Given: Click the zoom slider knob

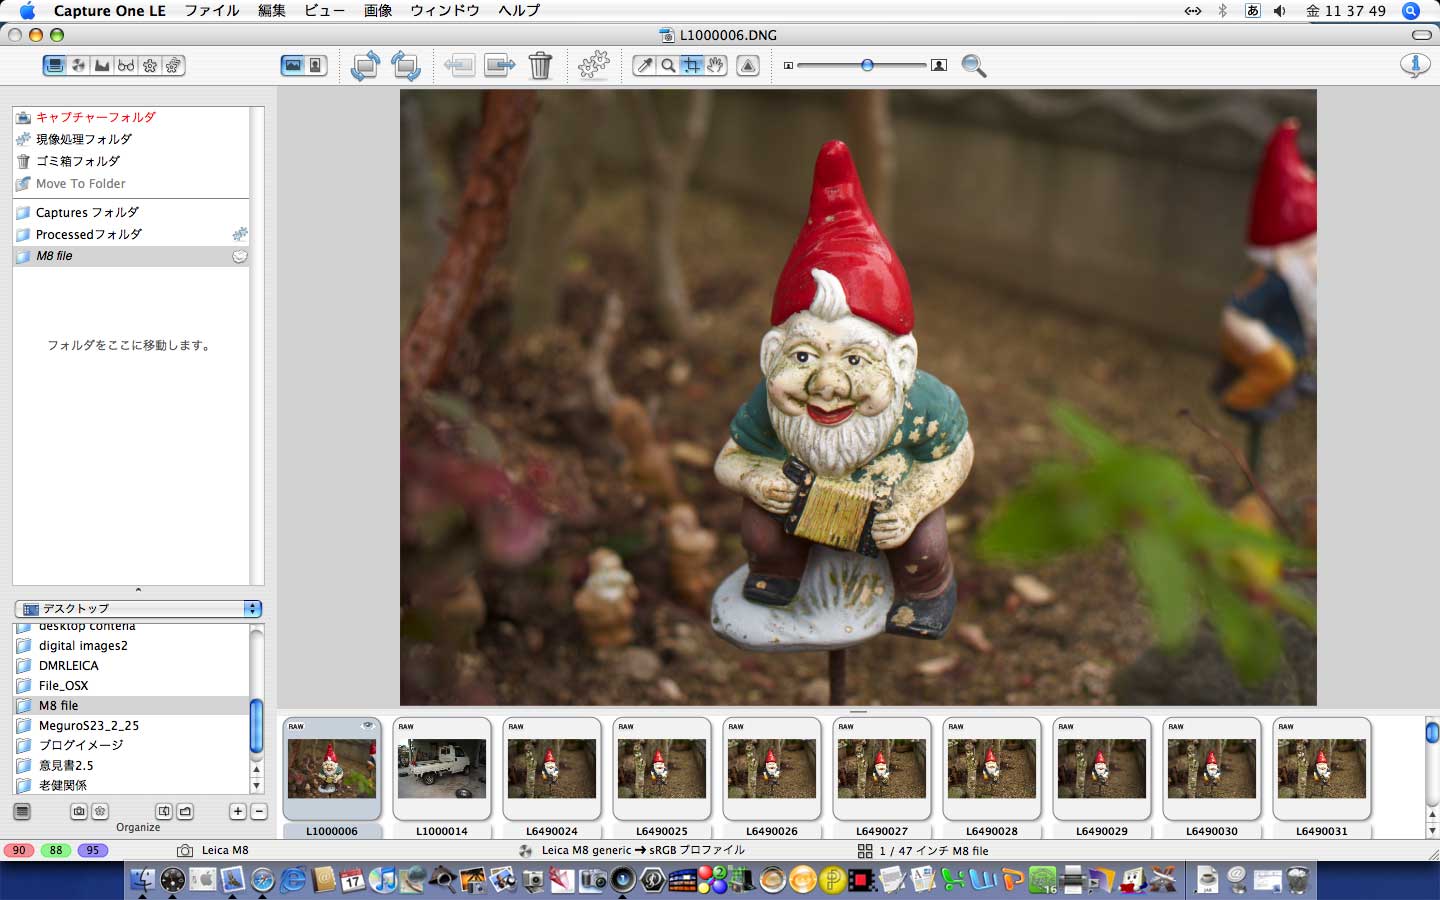Looking at the screenshot, I should pos(867,65).
